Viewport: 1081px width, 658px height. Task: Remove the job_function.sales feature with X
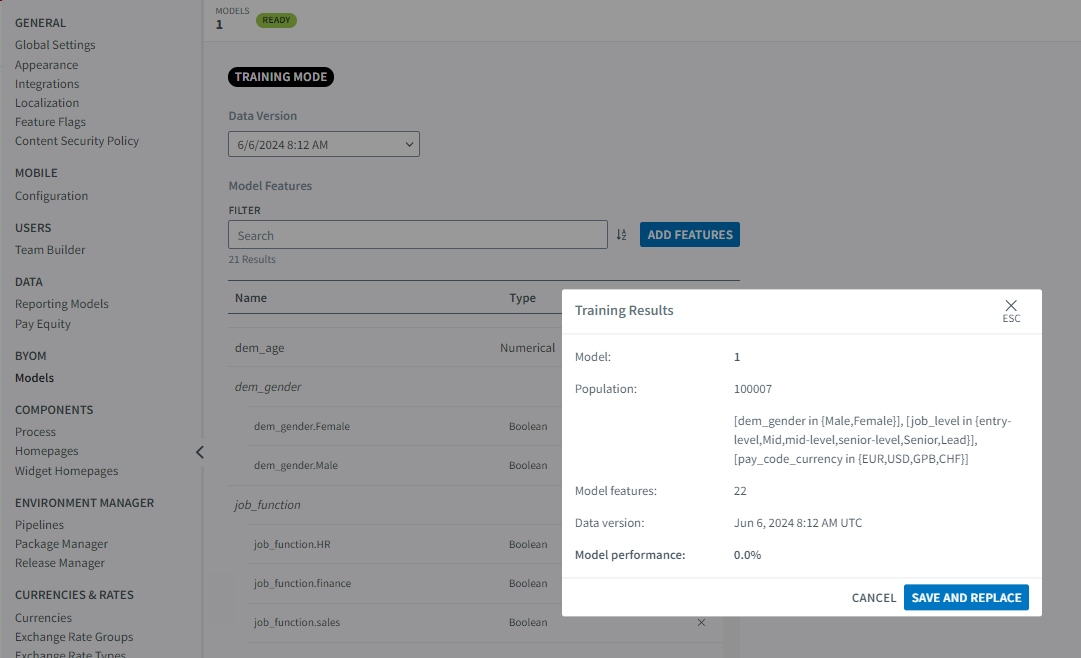click(x=701, y=622)
